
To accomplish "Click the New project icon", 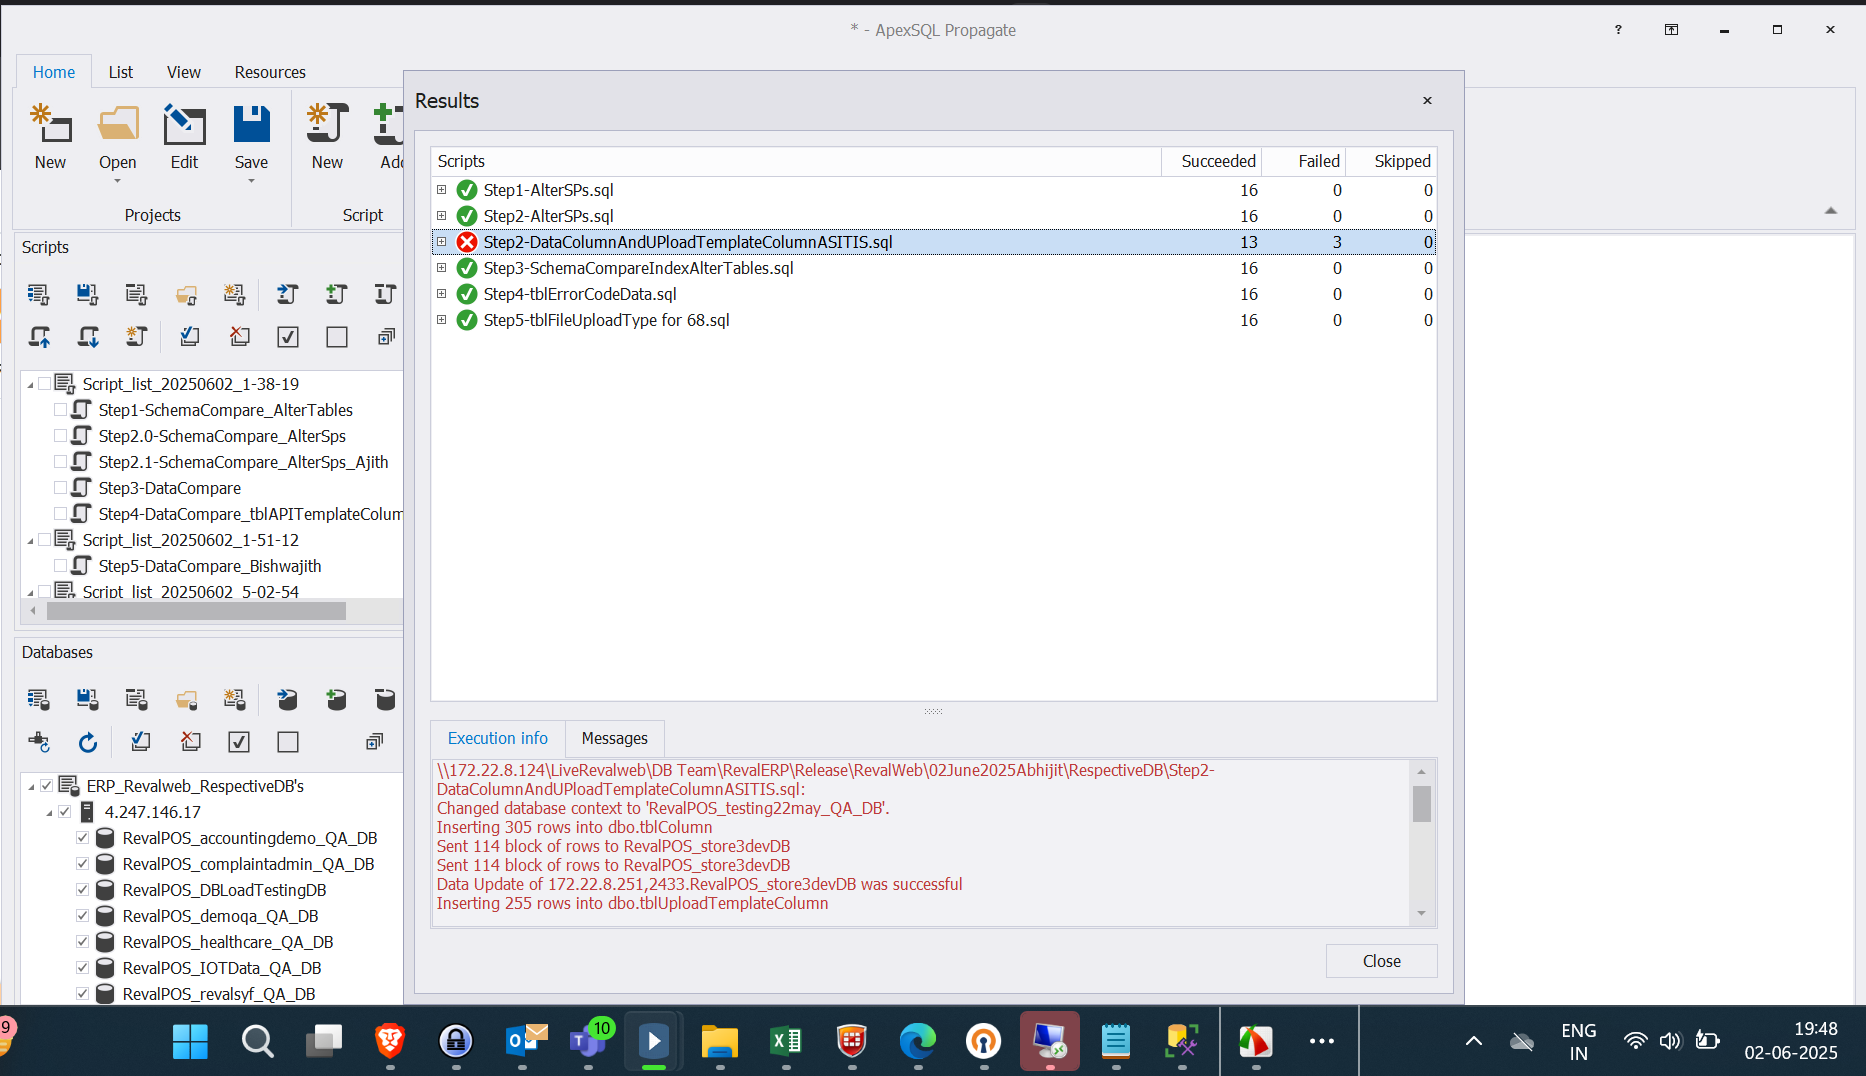I will (50, 126).
